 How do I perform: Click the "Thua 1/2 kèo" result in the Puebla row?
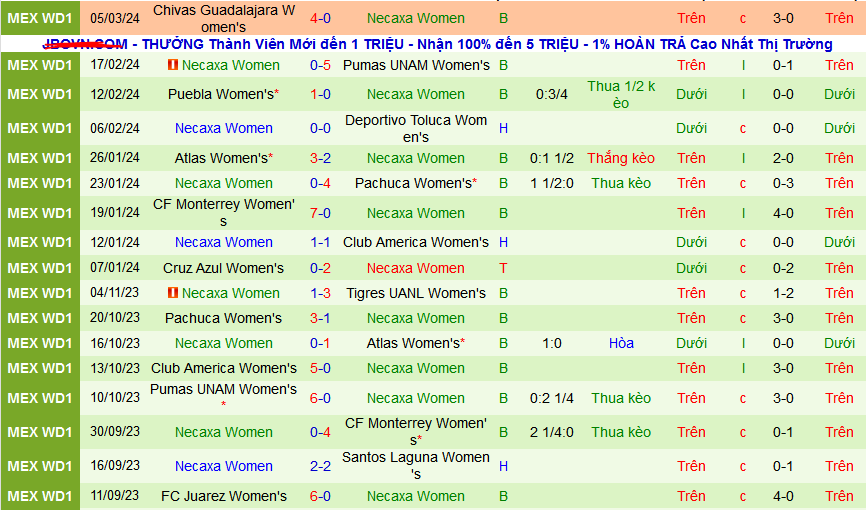[620, 94]
